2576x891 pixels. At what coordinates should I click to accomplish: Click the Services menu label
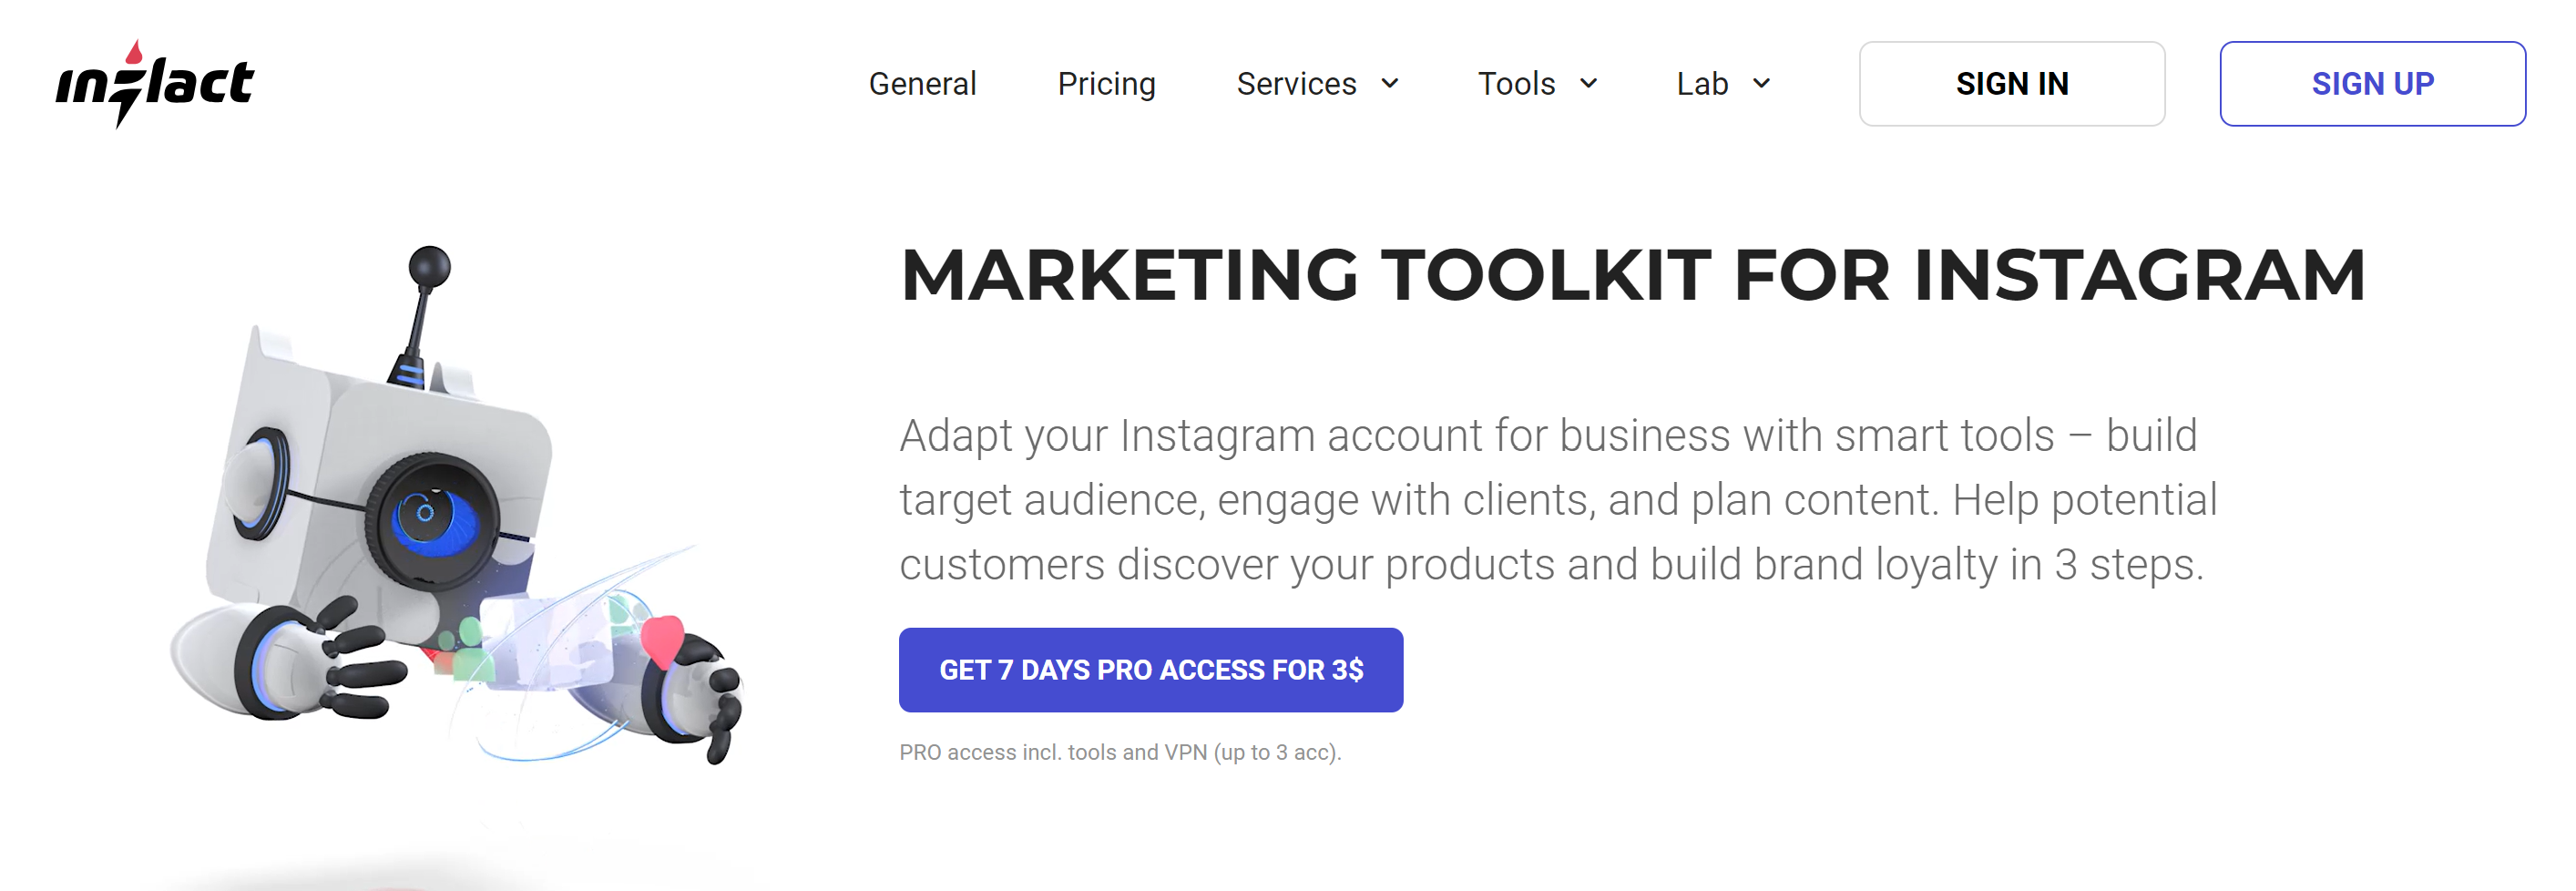click(x=1296, y=84)
